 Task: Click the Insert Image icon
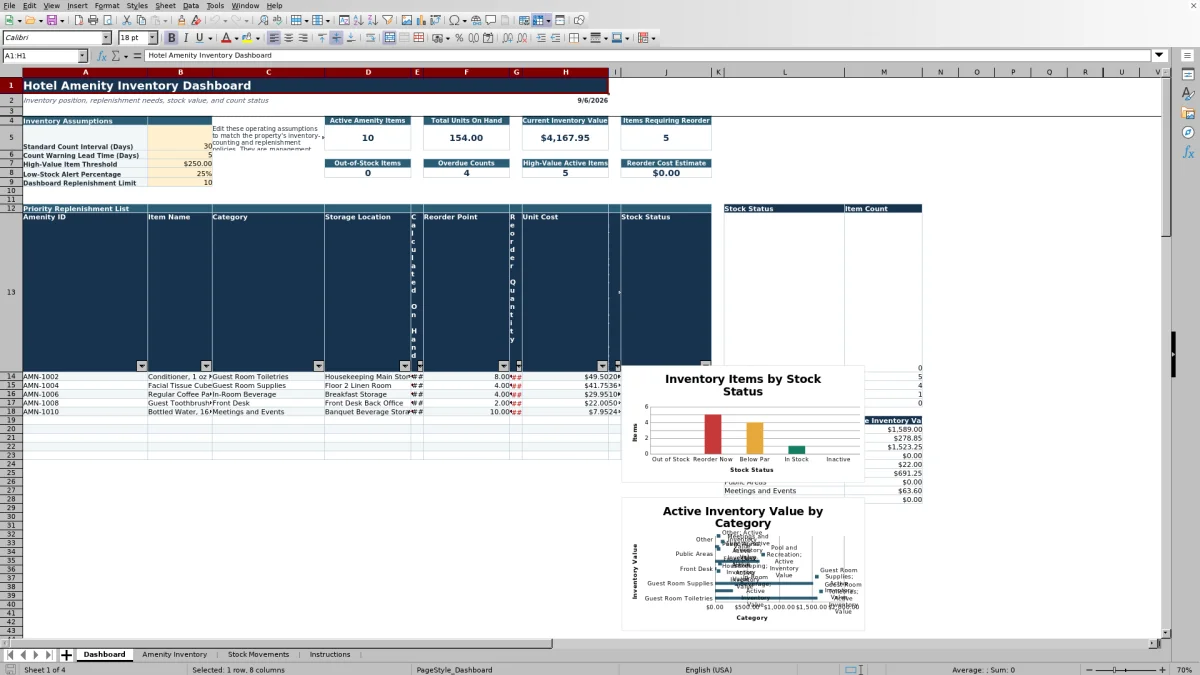click(406, 20)
